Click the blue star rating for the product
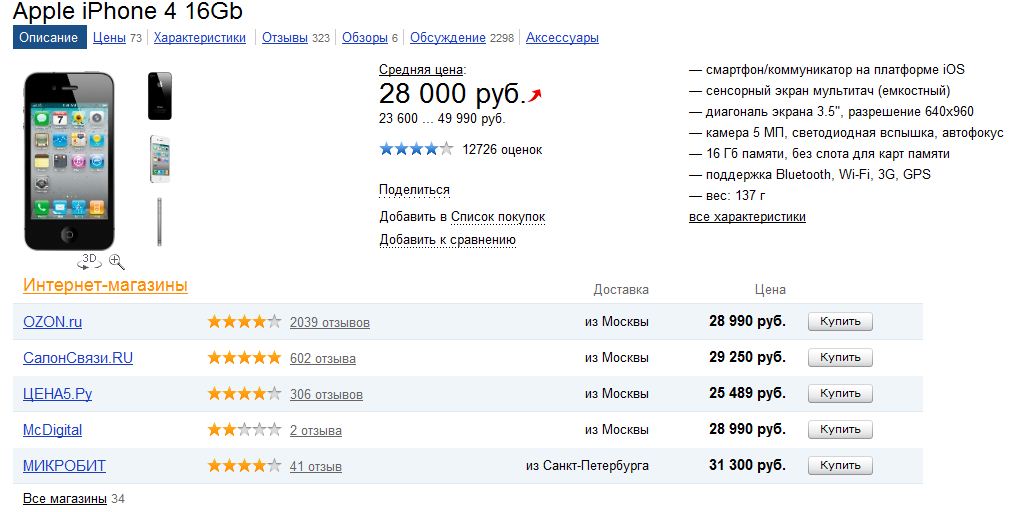1014x512 pixels. click(x=416, y=149)
